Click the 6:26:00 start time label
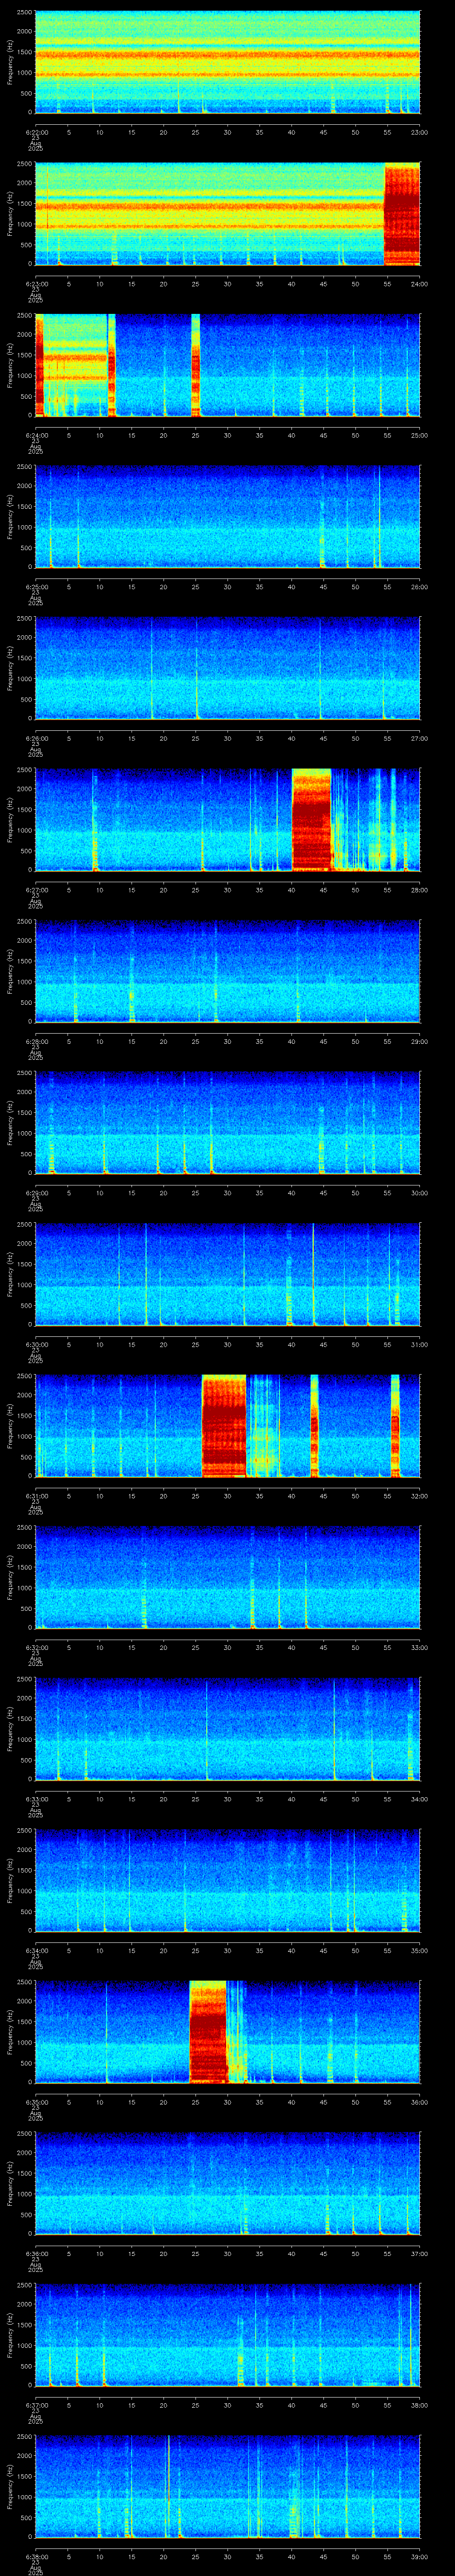This screenshot has height=2576, width=455. pyautogui.click(x=36, y=738)
